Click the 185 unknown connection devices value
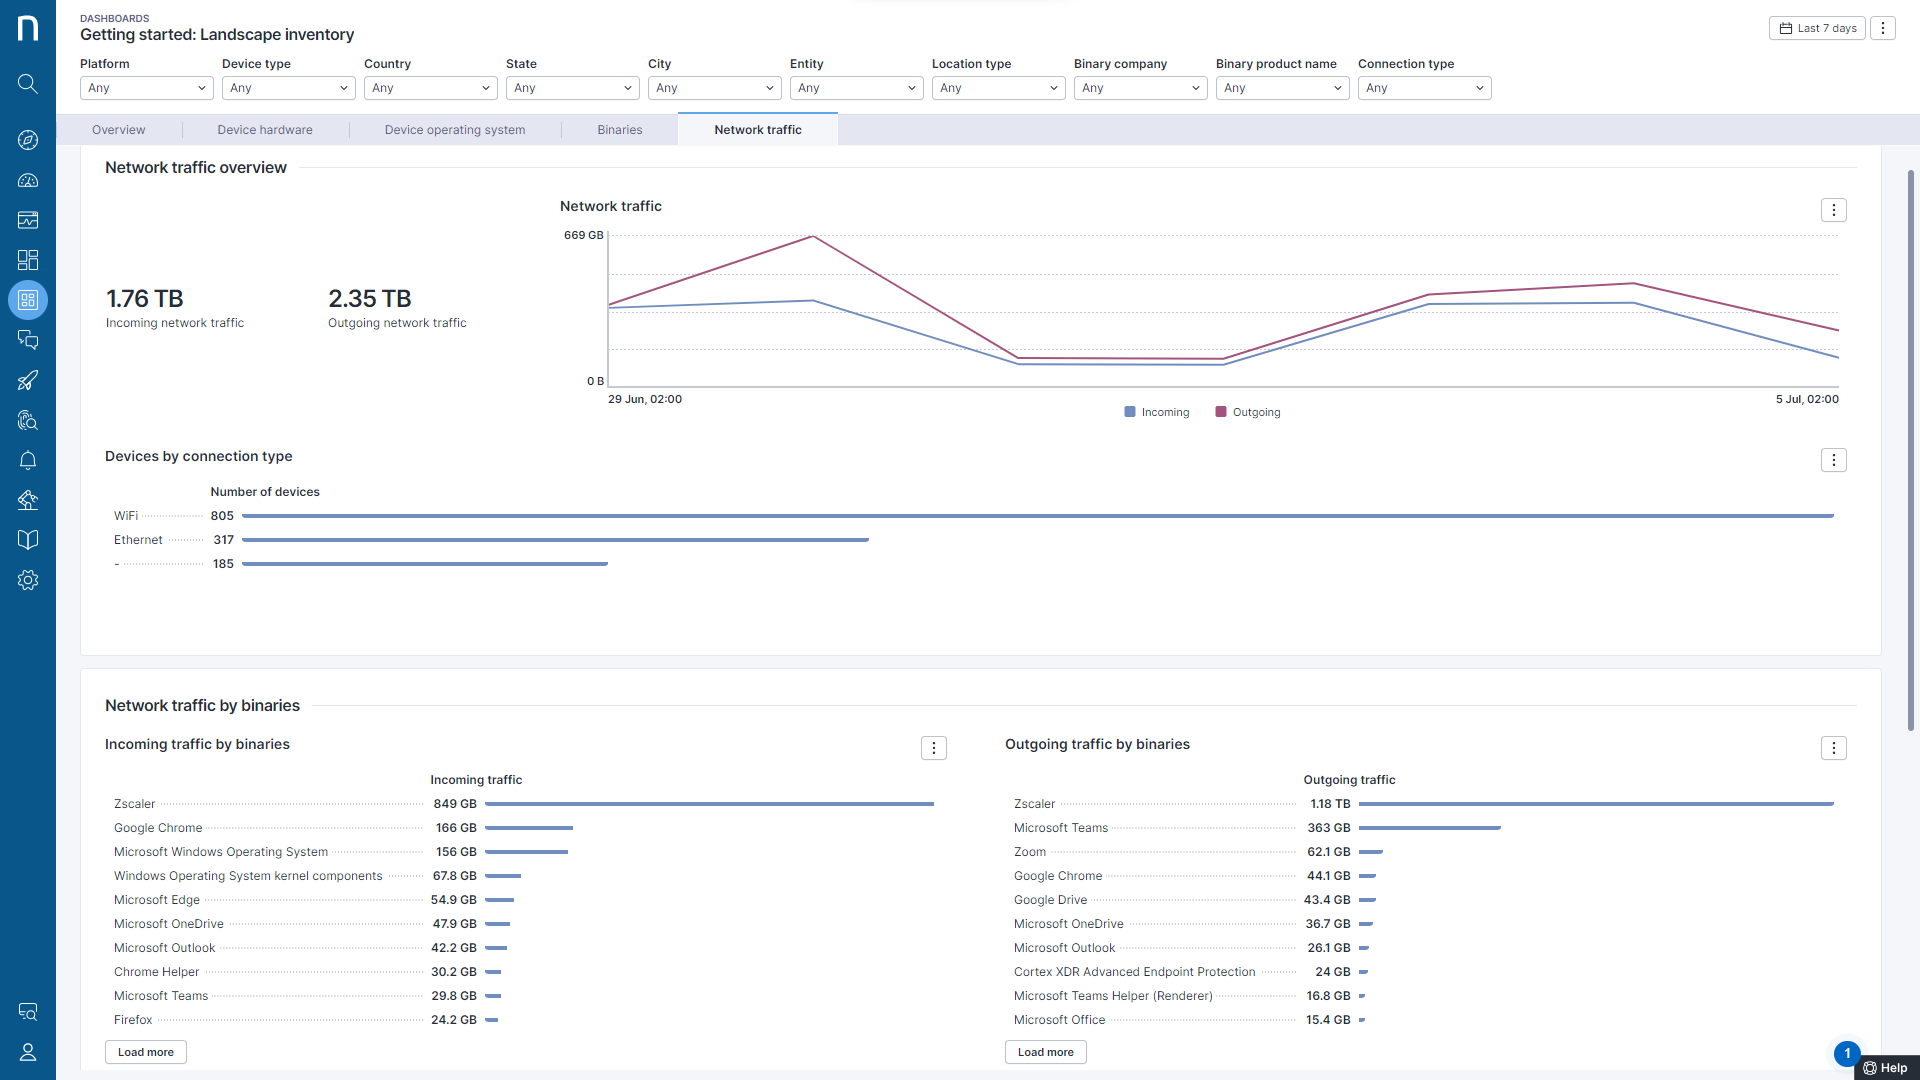1920x1080 pixels. tap(223, 564)
